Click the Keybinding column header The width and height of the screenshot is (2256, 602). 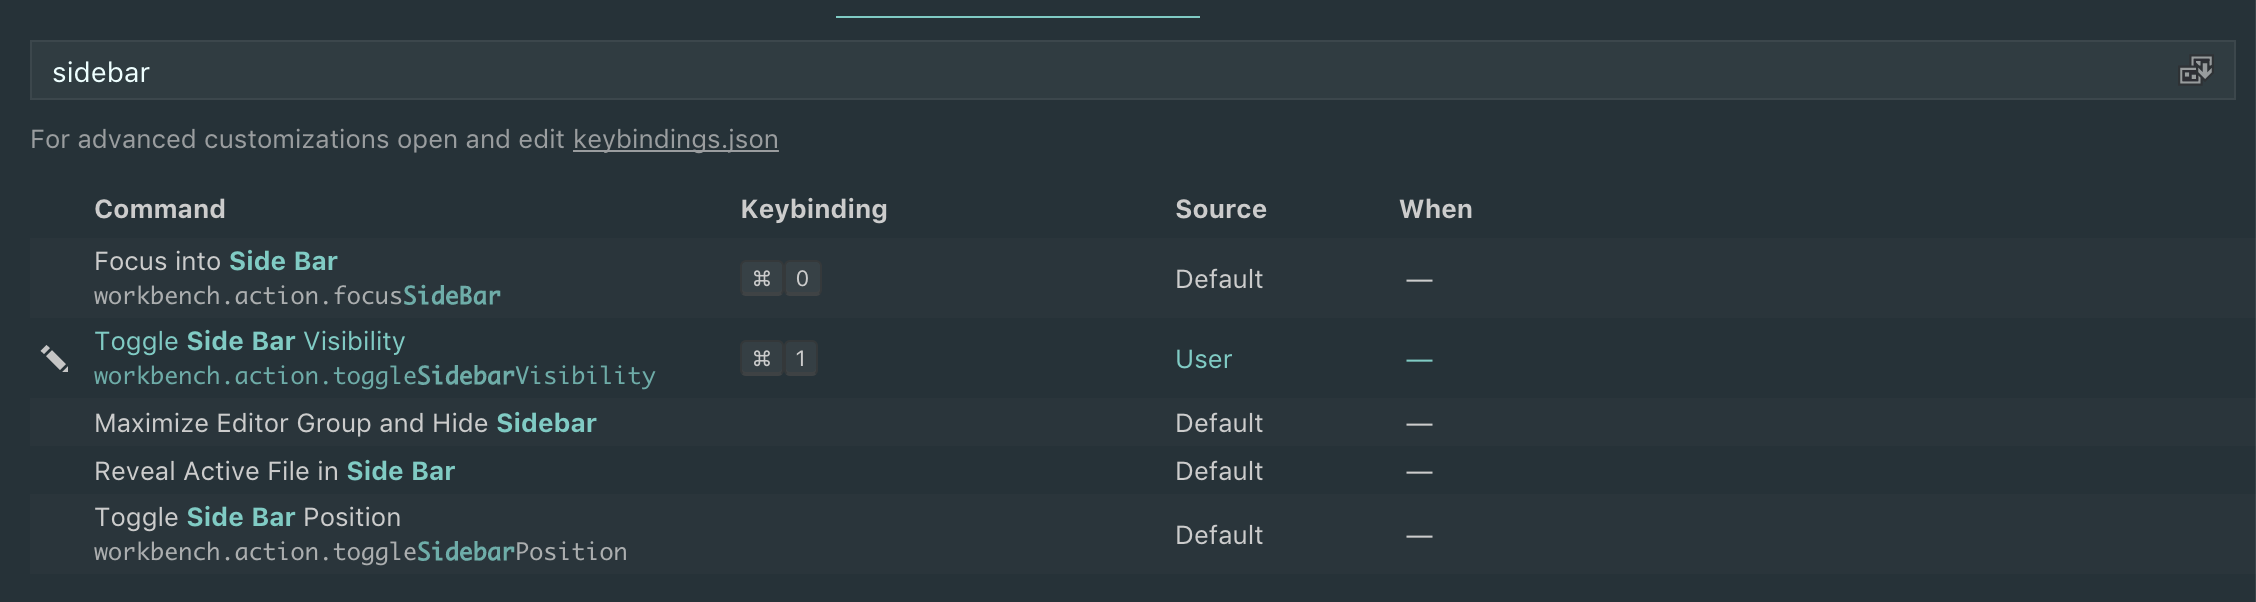(814, 209)
